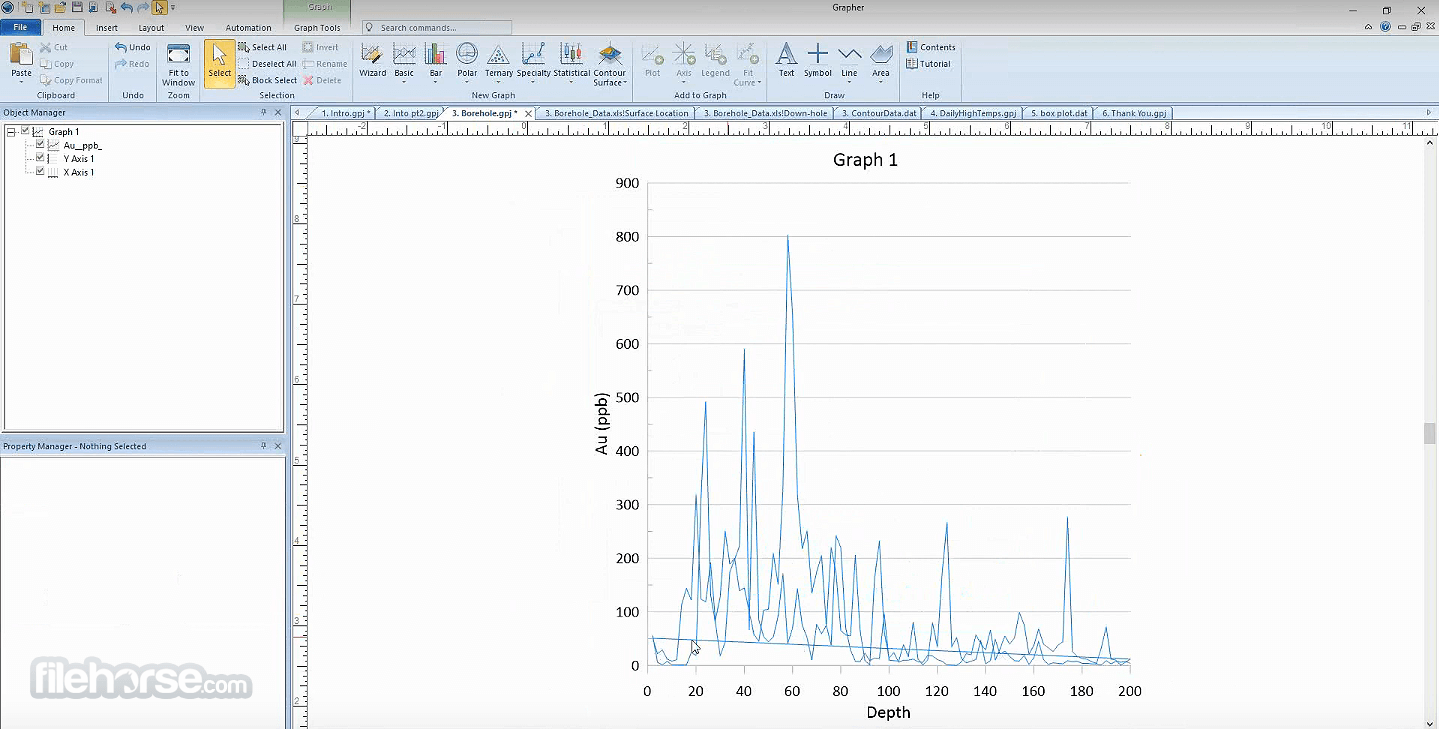Pick the Line drawing tool
The width and height of the screenshot is (1439, 729).
point(849,60)
